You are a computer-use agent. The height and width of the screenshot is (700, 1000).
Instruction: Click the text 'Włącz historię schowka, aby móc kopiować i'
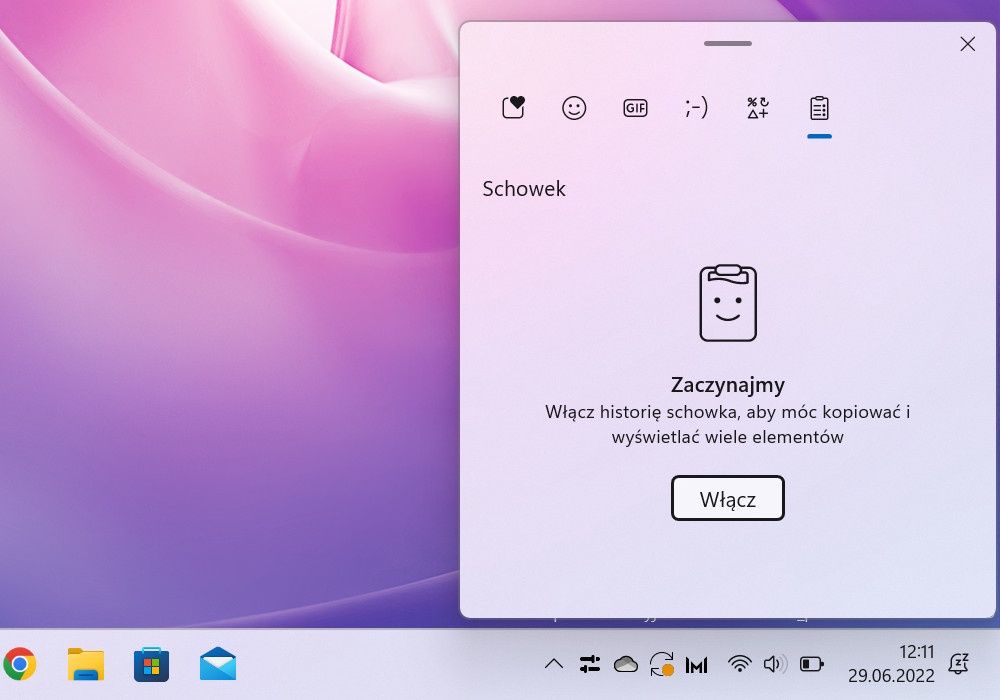(728, 412)
